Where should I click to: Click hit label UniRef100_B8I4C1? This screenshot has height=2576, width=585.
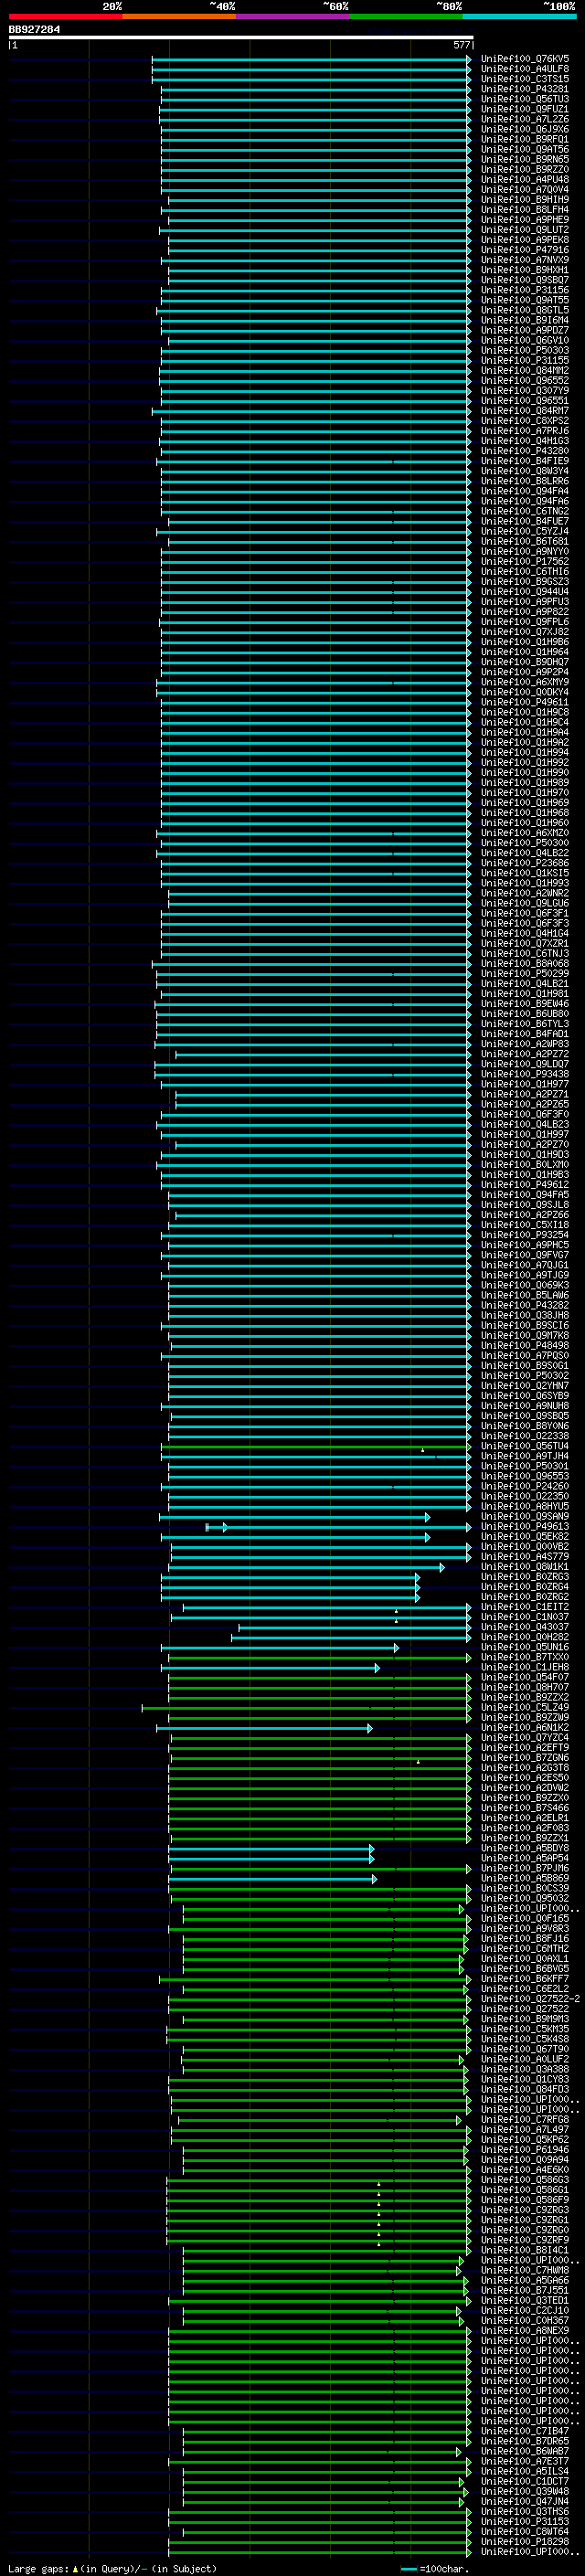tap(525, 2250)
